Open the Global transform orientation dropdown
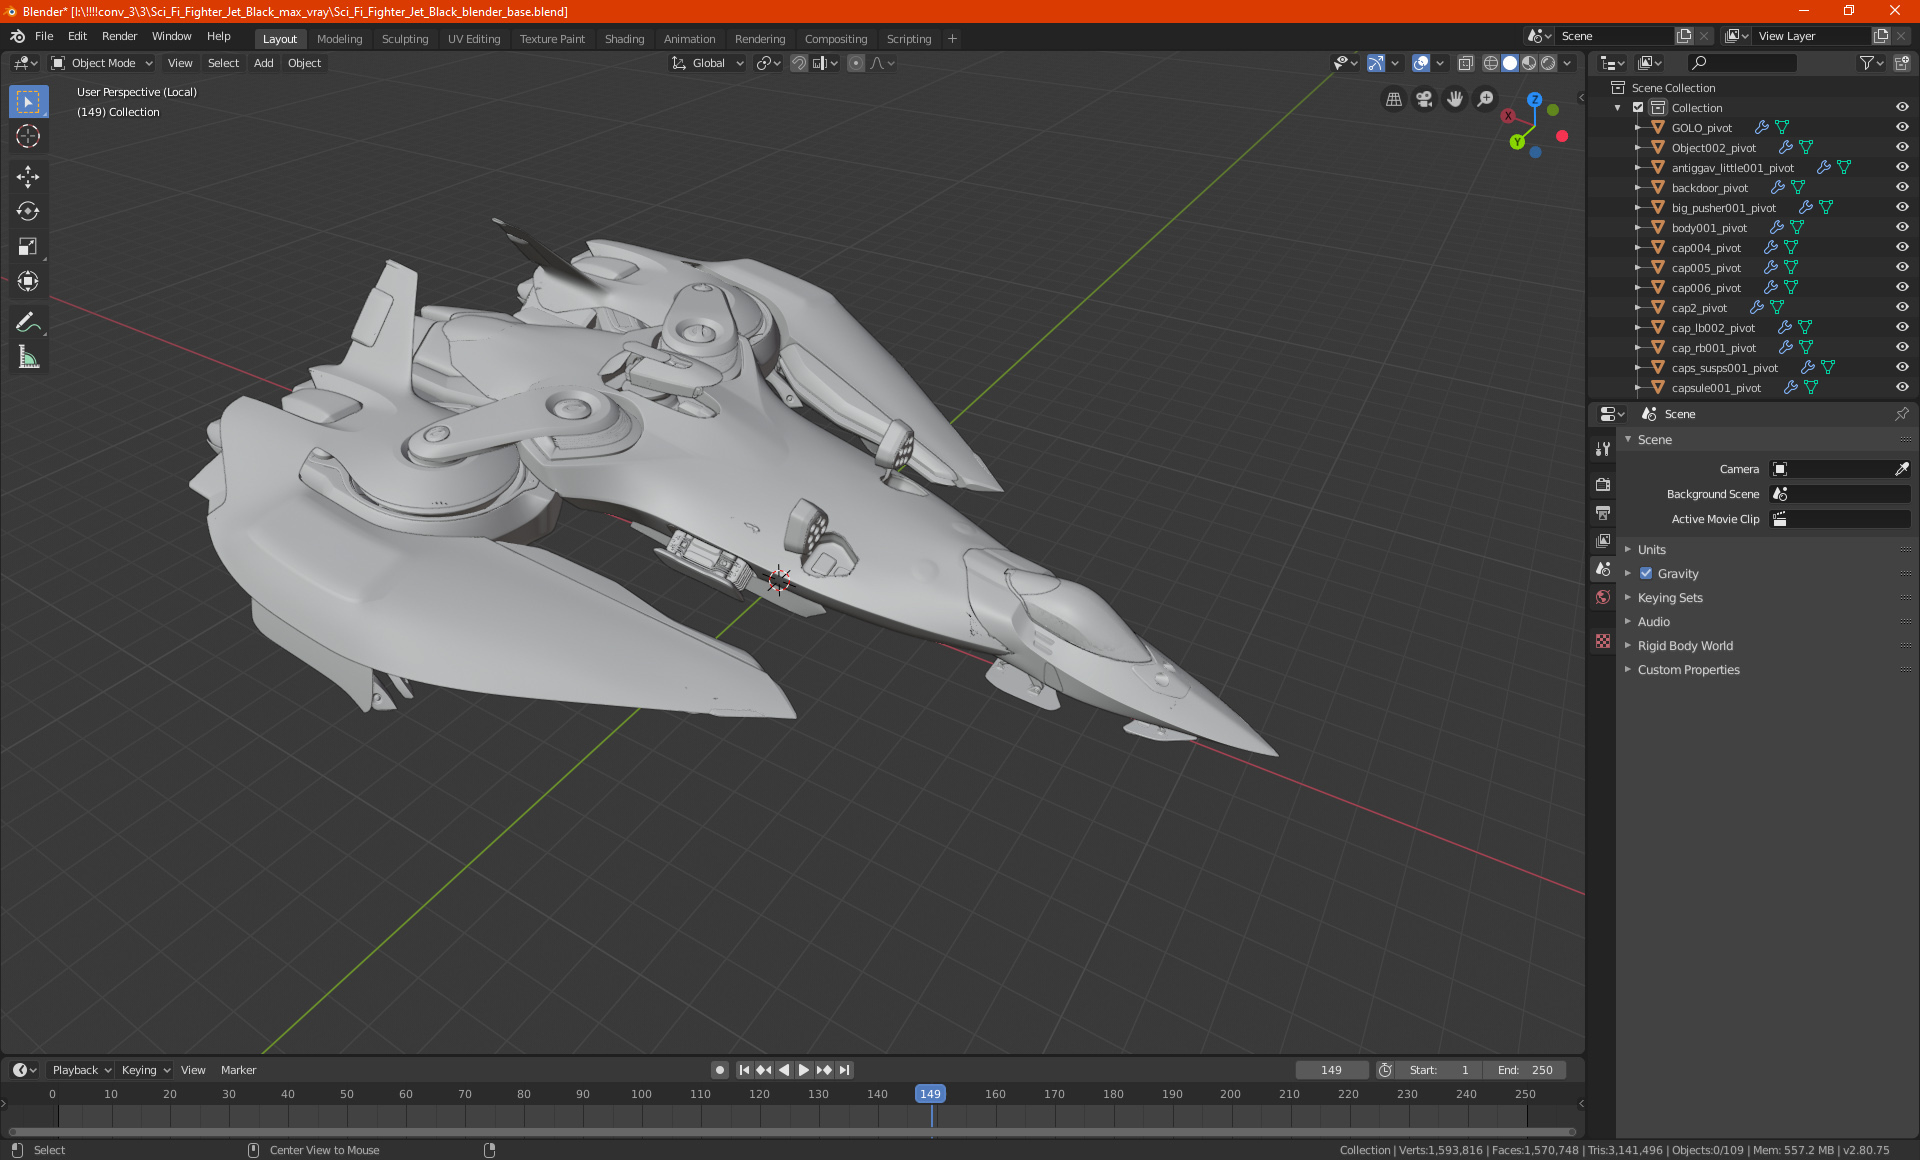The image size is (1920, 1160). (x=708, y=63)
